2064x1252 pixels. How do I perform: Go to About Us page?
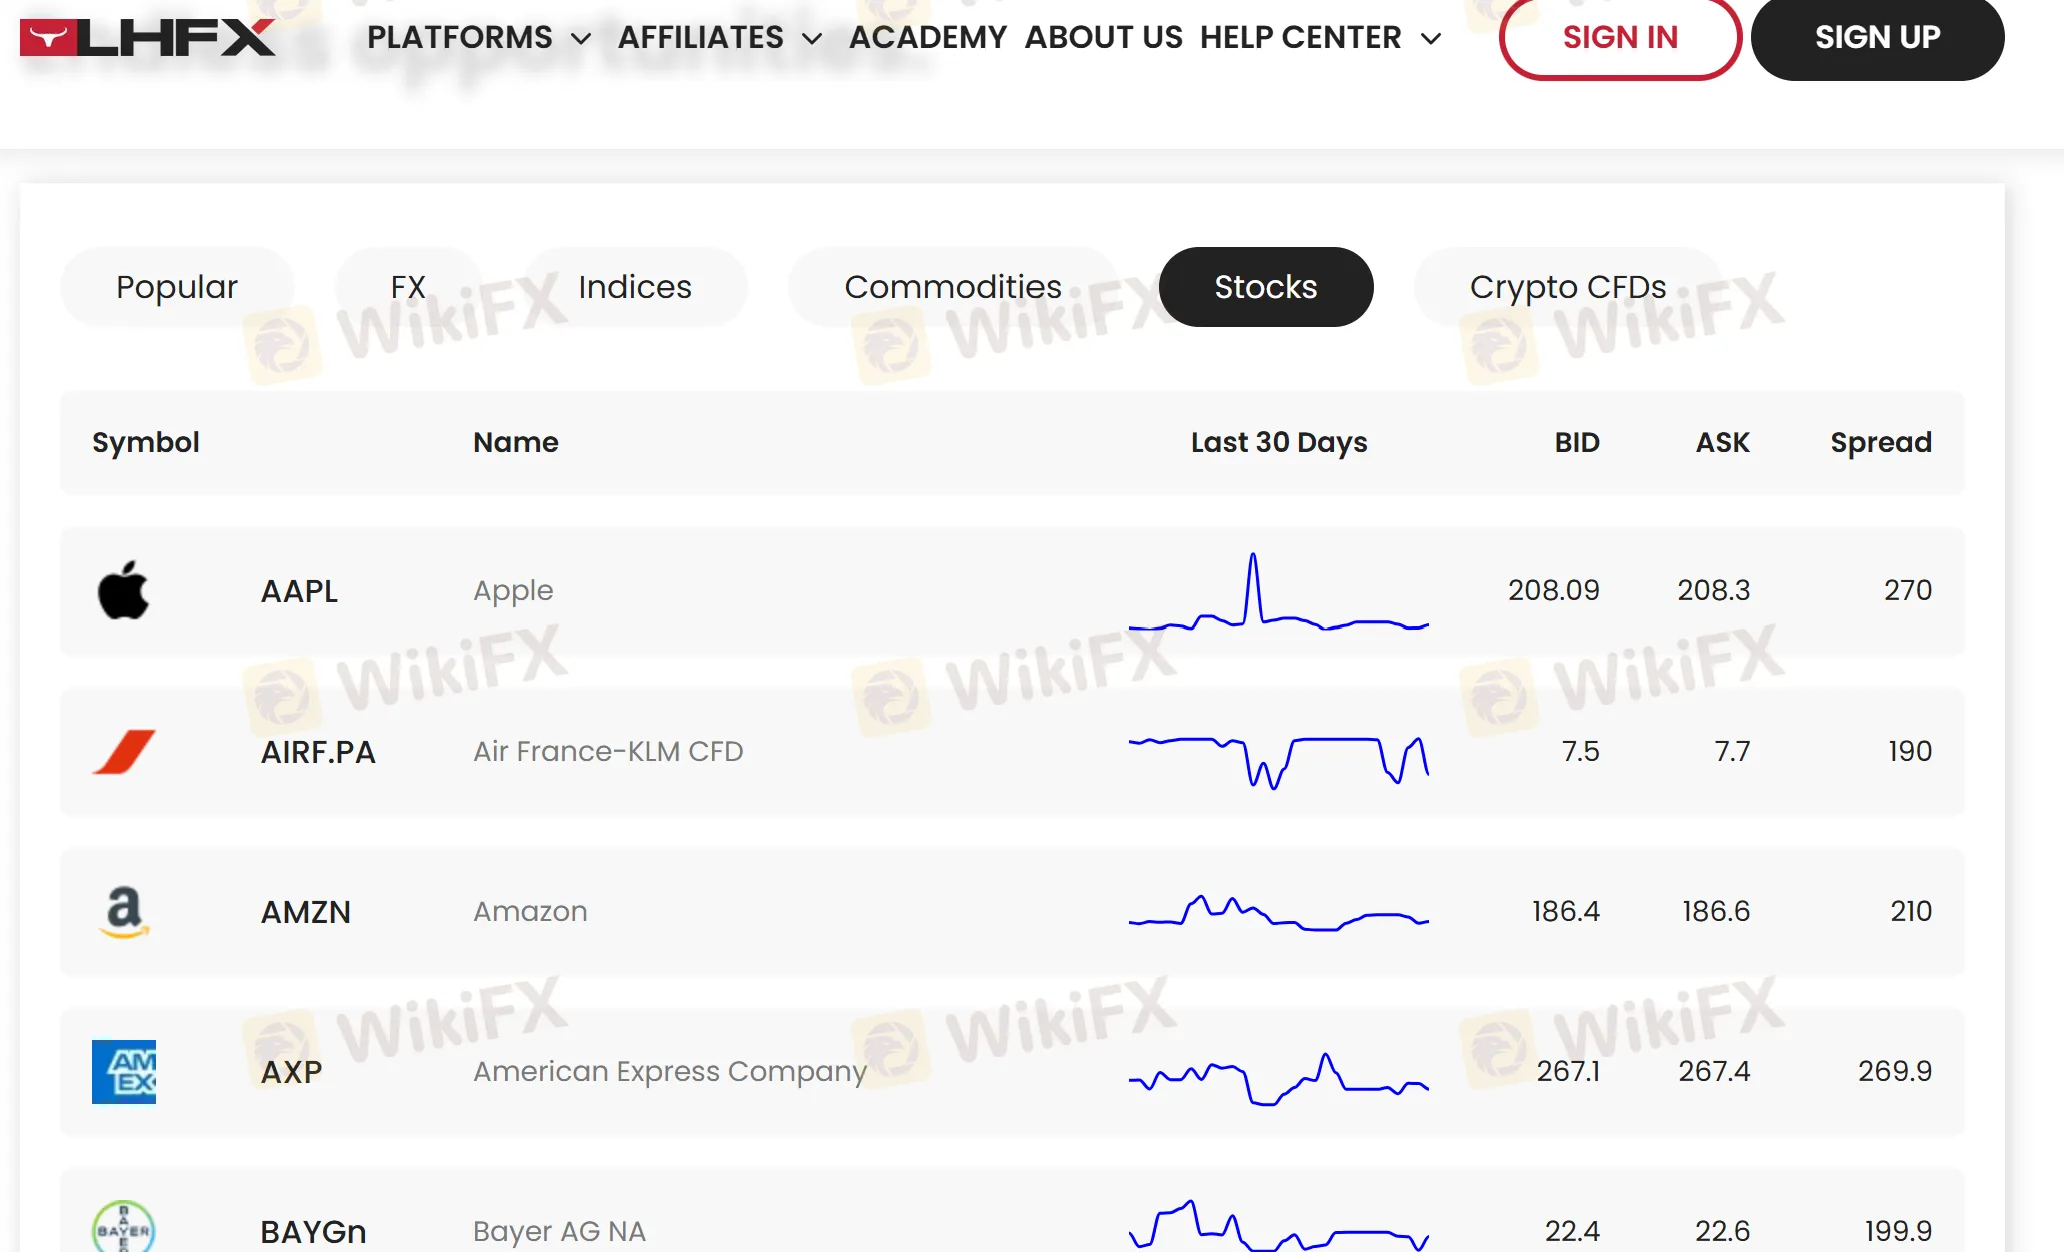tap(1103, 38)
